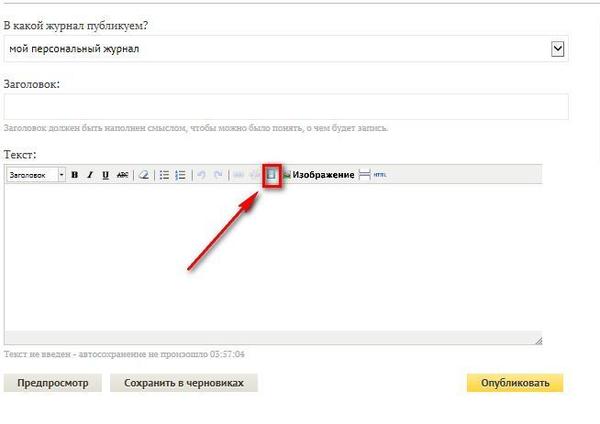Insert a numbered list
This screenshot has width=600, height=424.
(x=180, y=175)
